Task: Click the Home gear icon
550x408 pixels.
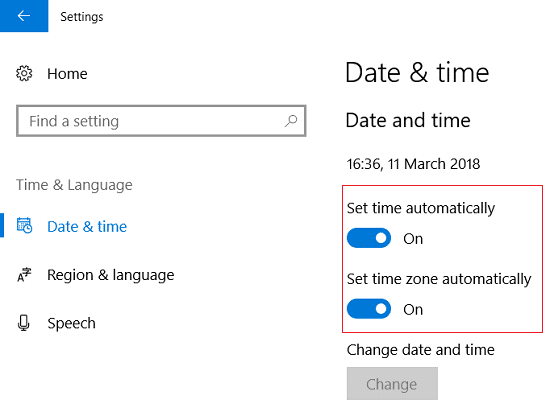Action: coord(24,73)
